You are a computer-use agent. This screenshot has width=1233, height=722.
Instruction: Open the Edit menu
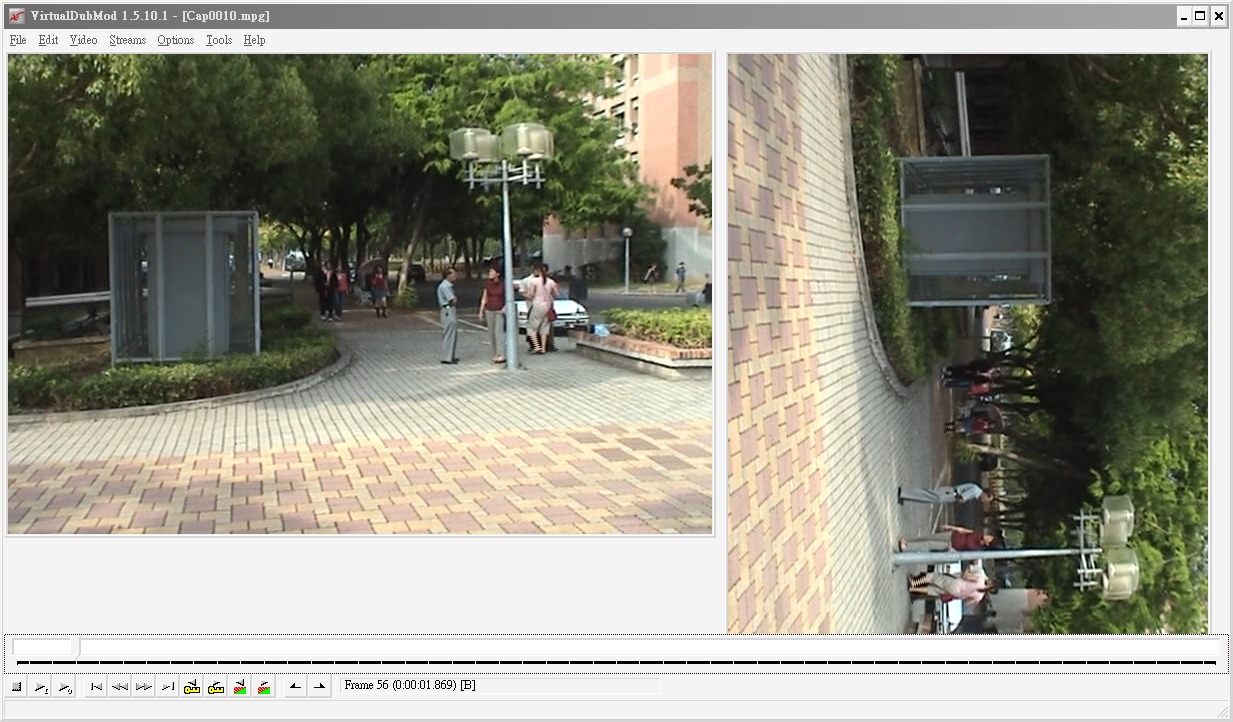click(49, 40)
